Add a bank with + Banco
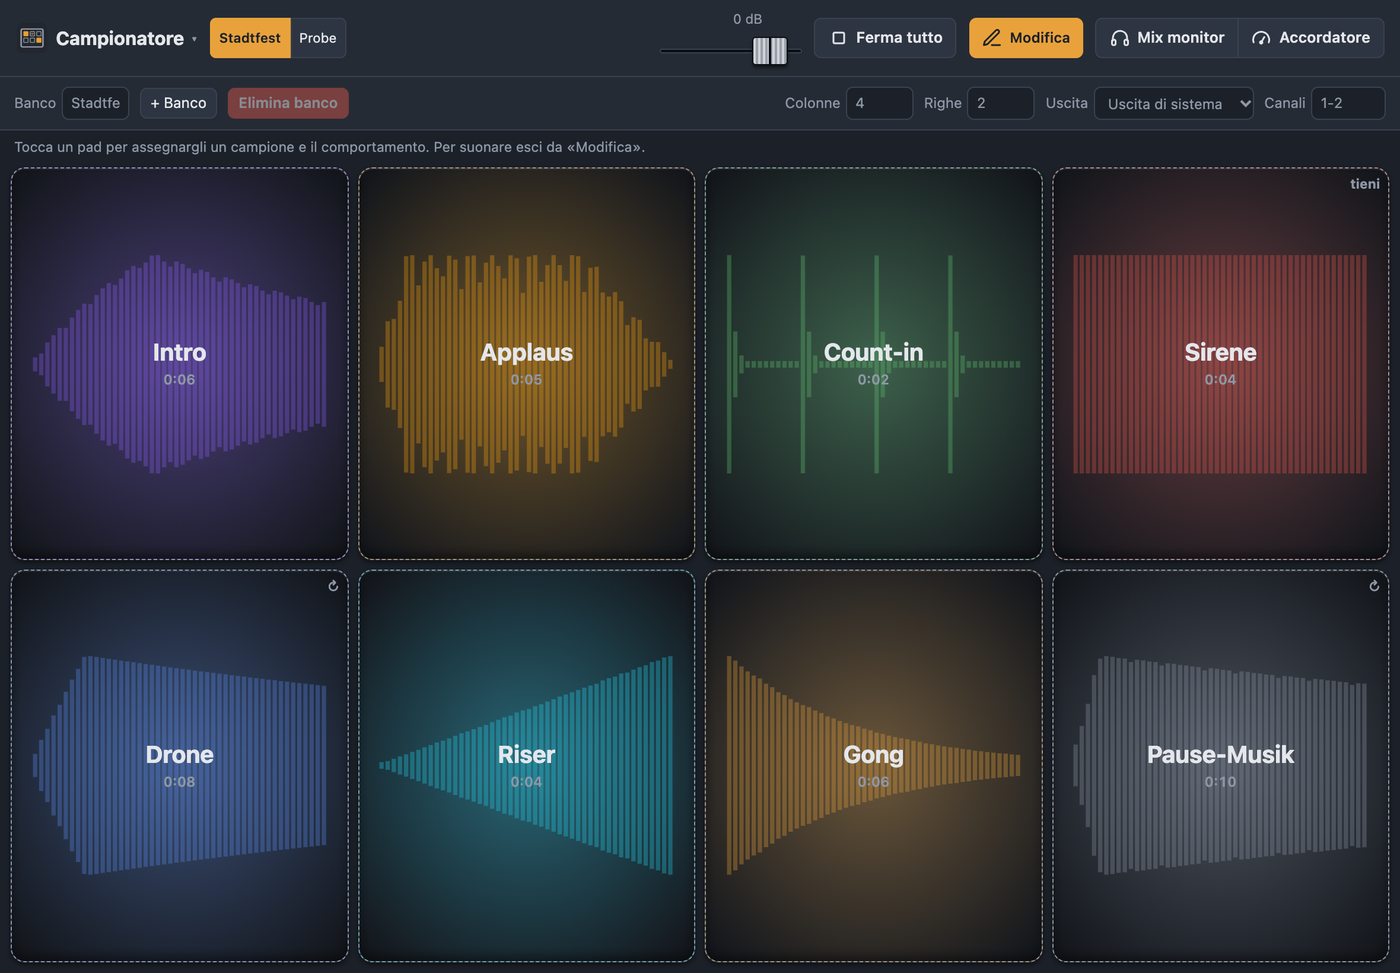The height and width of the screenshot is (973, 1400). coord(178,103)
